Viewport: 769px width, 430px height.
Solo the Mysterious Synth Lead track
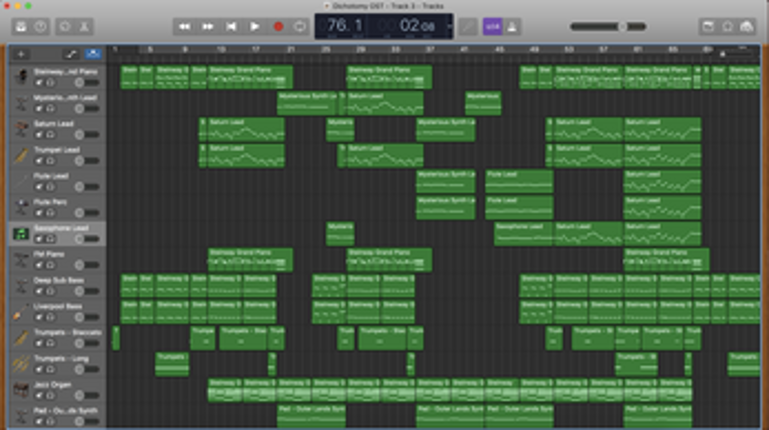click(50, 108)
